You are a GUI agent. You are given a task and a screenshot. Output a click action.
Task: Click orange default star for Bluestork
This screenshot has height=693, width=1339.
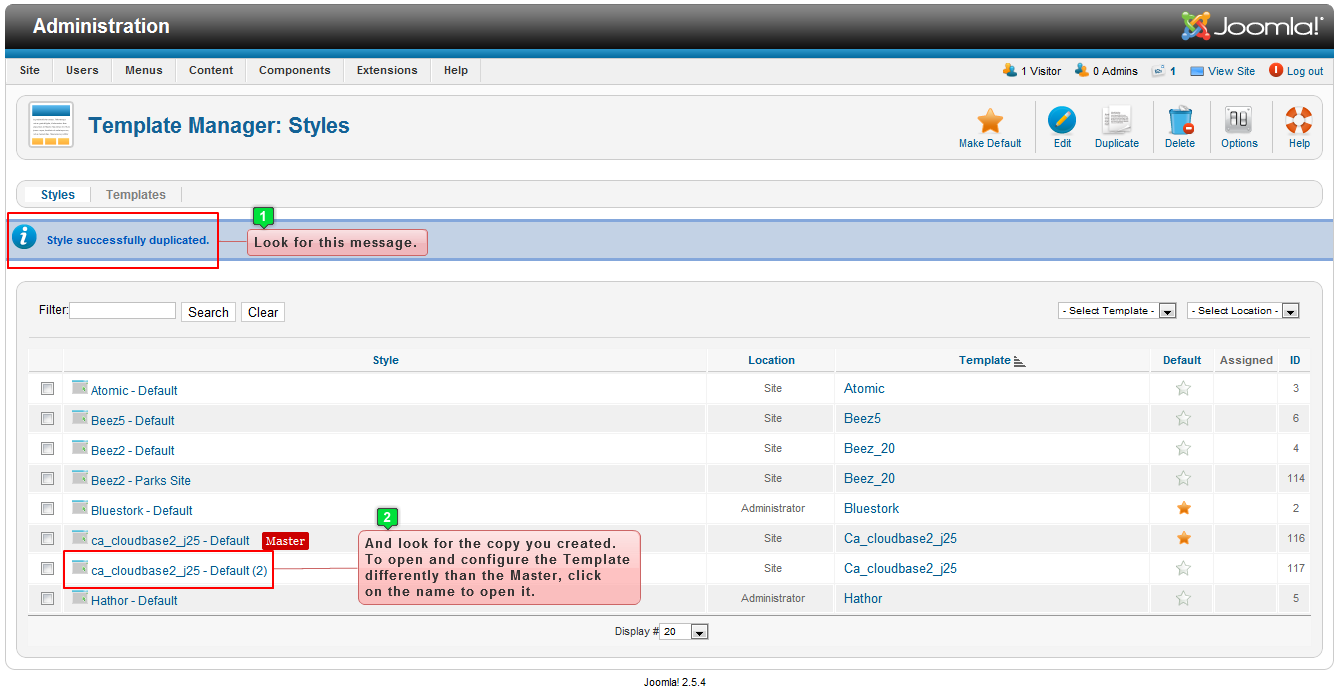[x=1184, y=508]
